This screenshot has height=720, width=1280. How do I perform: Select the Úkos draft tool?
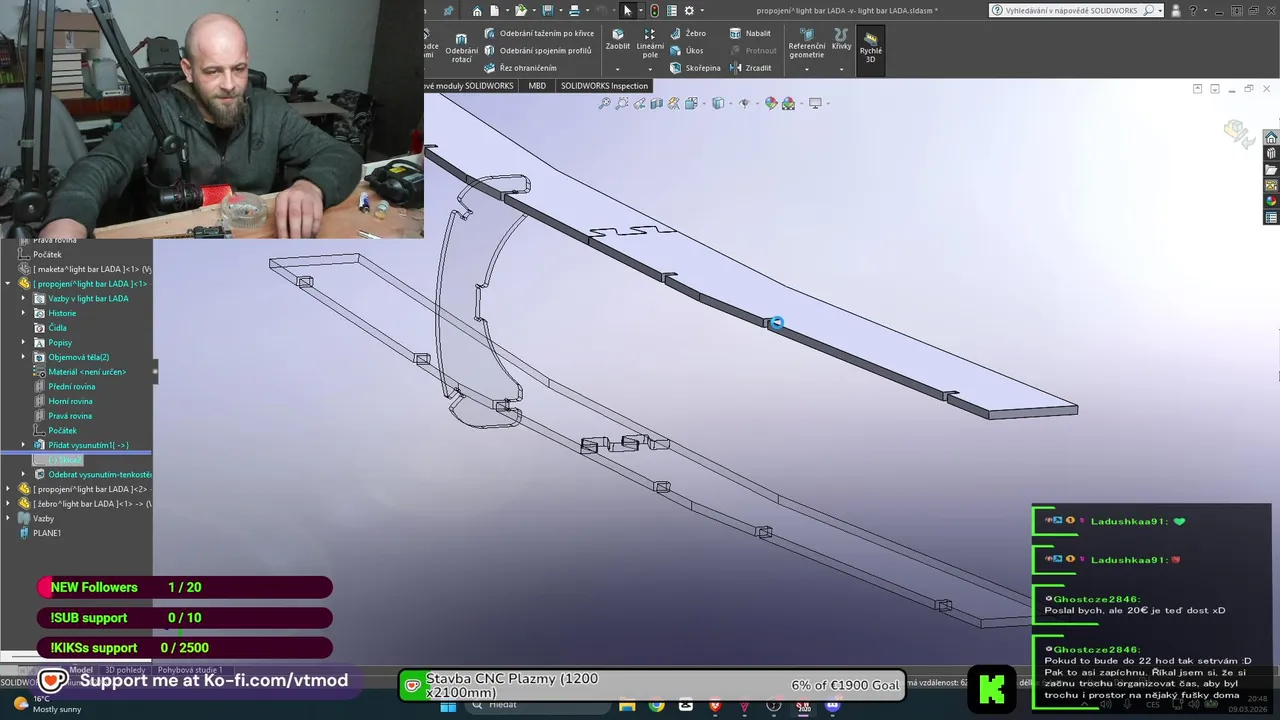(687, 50)
